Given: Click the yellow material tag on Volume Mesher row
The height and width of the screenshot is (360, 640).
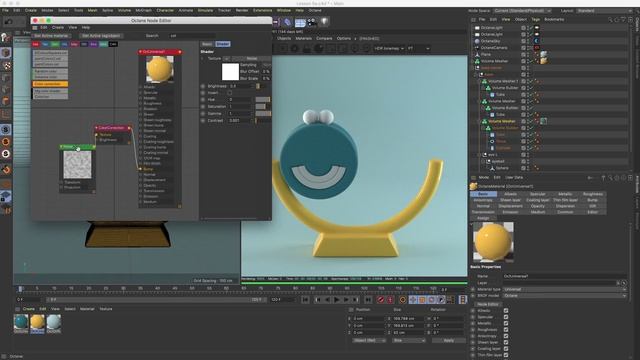Looking at the screenshot, I should click(544, 61).
